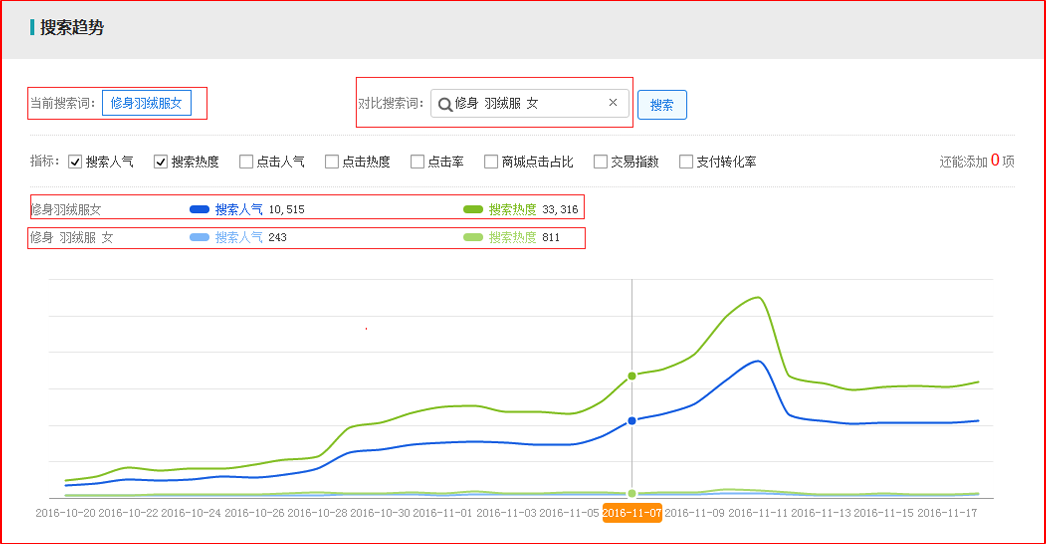1046x544 pixels.
Task: Tick the 点击热度 metric checkbox
Action: click(332, 162)
